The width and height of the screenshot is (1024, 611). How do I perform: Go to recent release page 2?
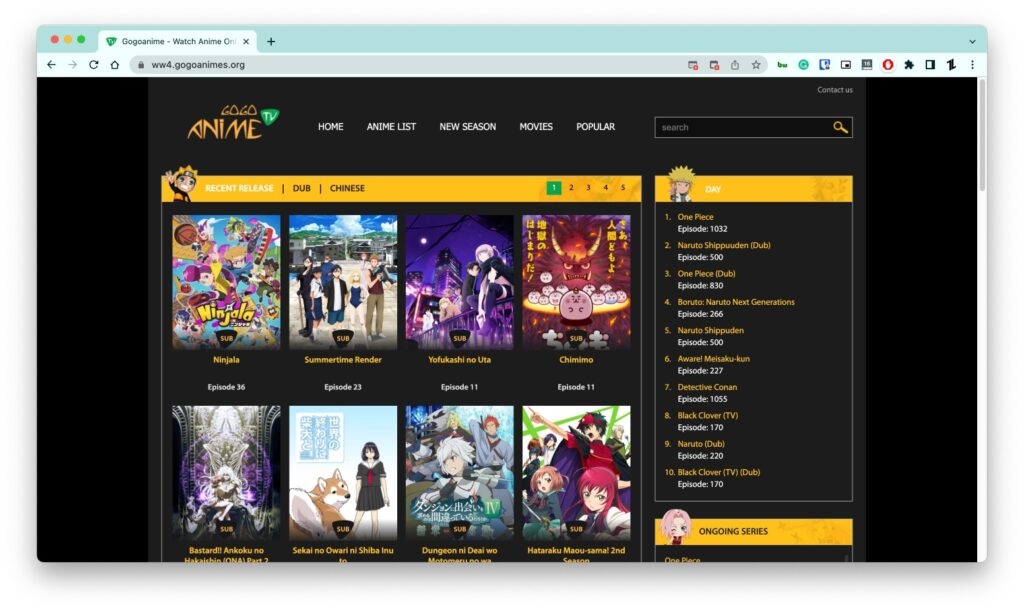point(571,187)
